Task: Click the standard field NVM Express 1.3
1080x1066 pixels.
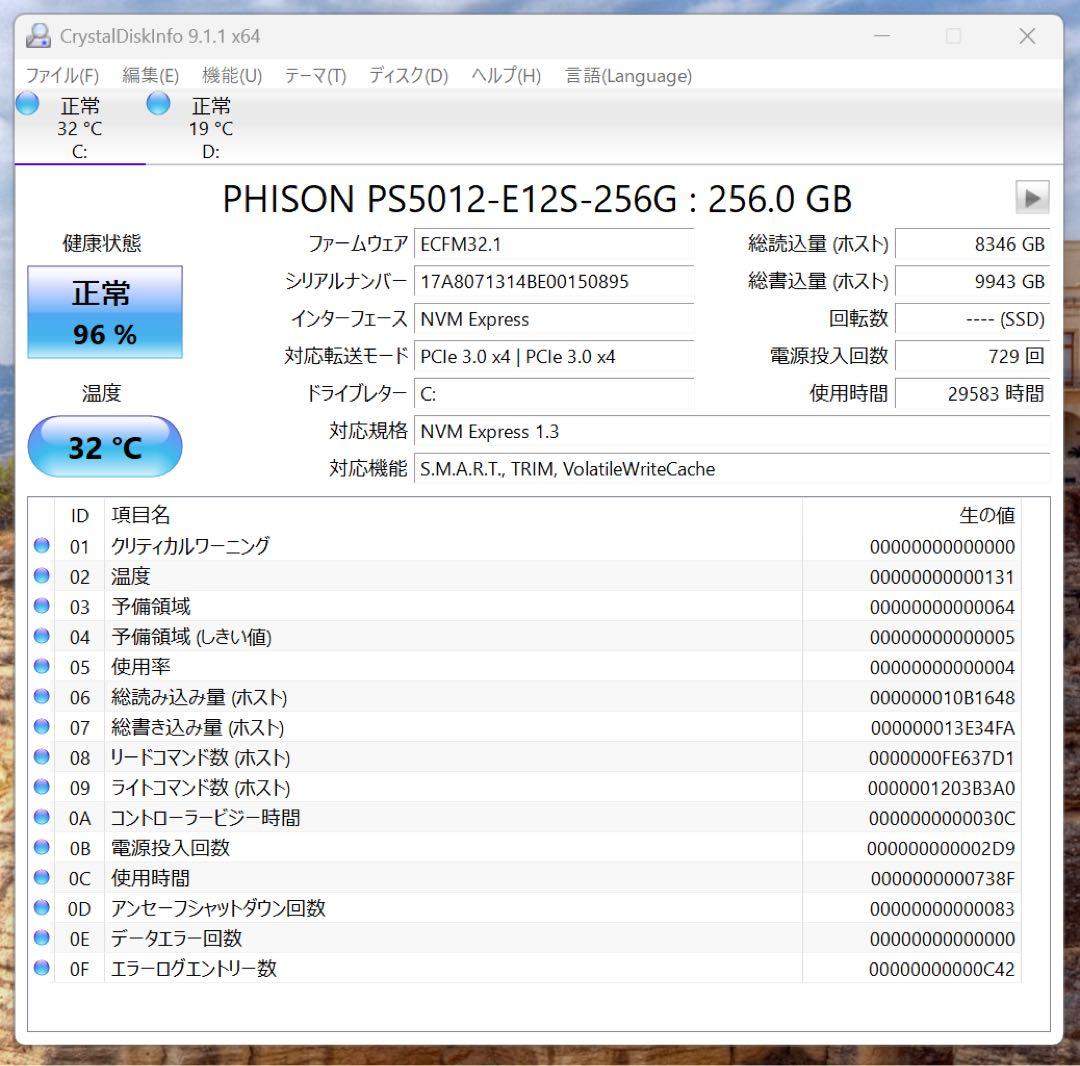Action: coord(731,432)
